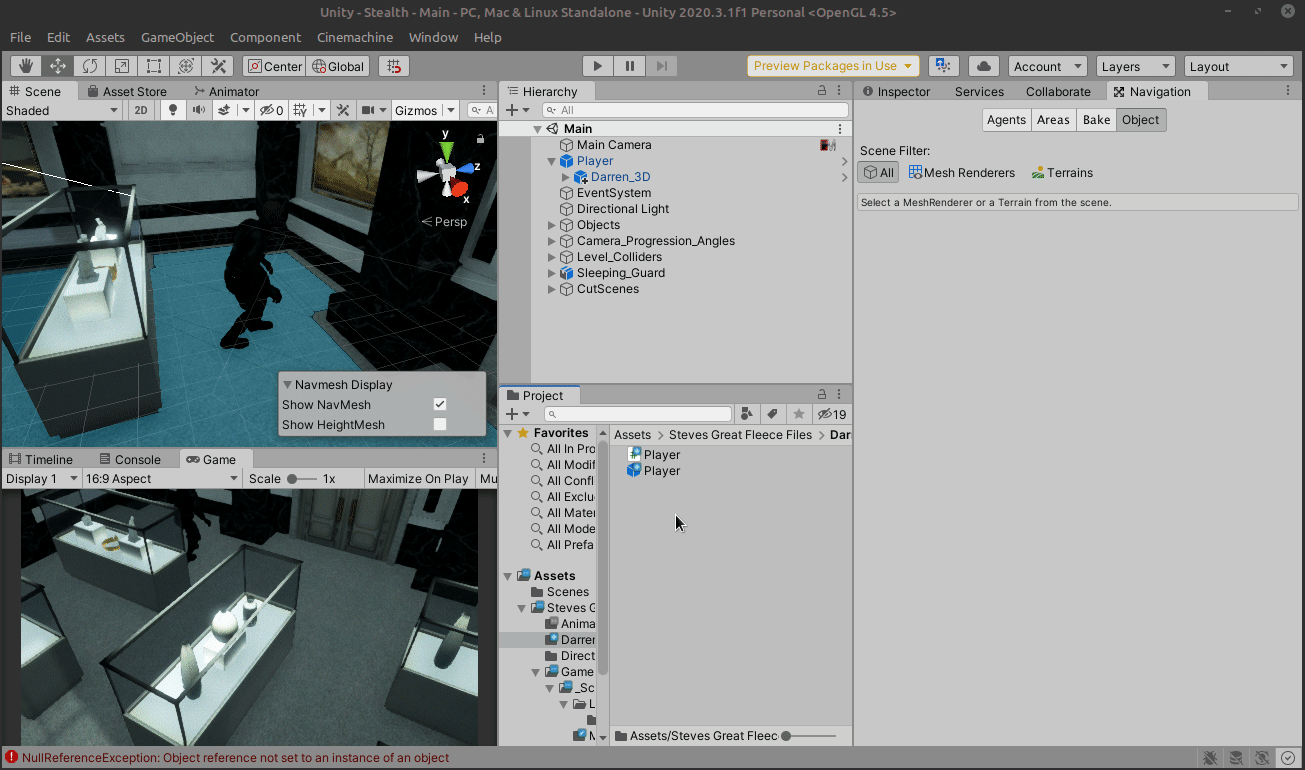Toggle the Center pivot button
This screenshot has height=770, width=1305.
[274, 66]
